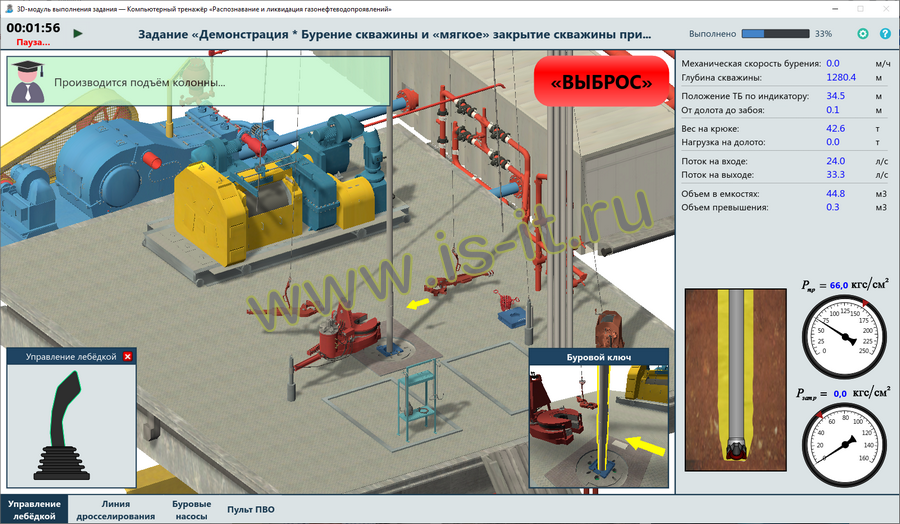Viewport: 900px width, 524px height.
Task: Click the Буровой ключ preview thumbnail
Action: pyautogui.click(x=599, y=426)
